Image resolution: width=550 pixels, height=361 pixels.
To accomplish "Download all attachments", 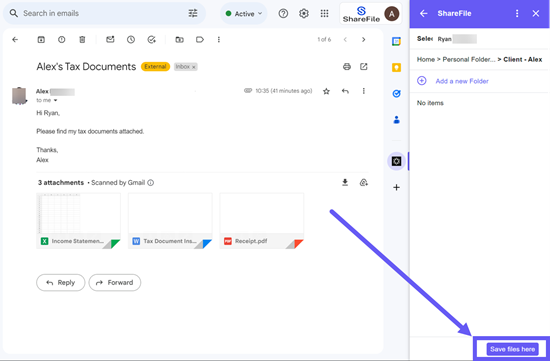I will point(345,182).
